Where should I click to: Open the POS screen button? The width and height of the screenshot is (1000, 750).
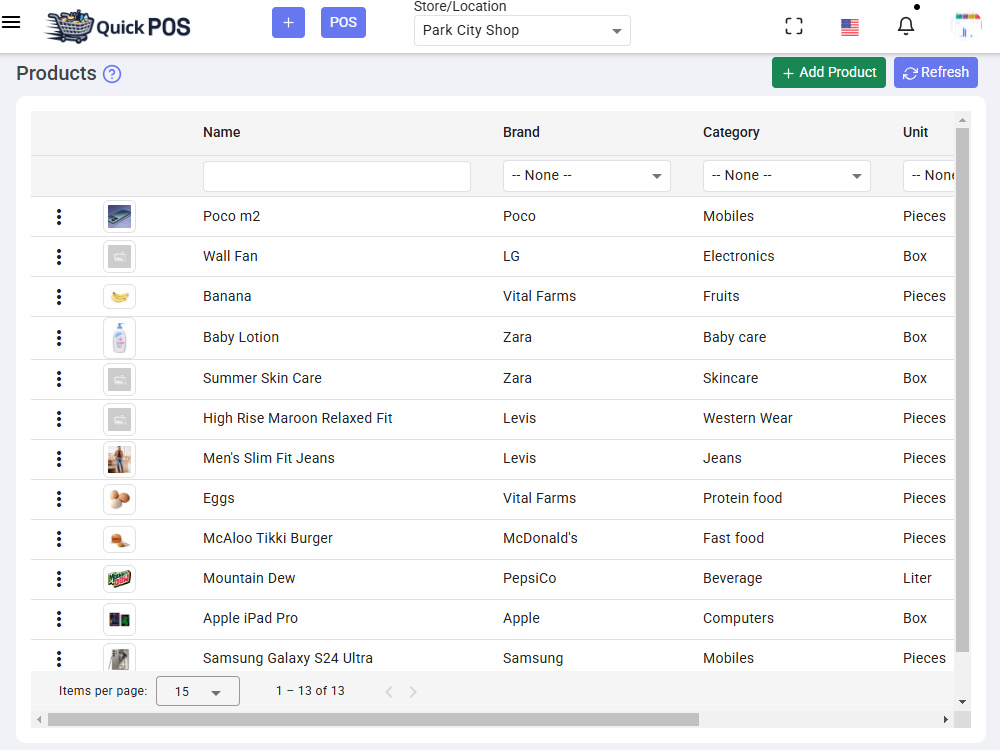[343, 22]
